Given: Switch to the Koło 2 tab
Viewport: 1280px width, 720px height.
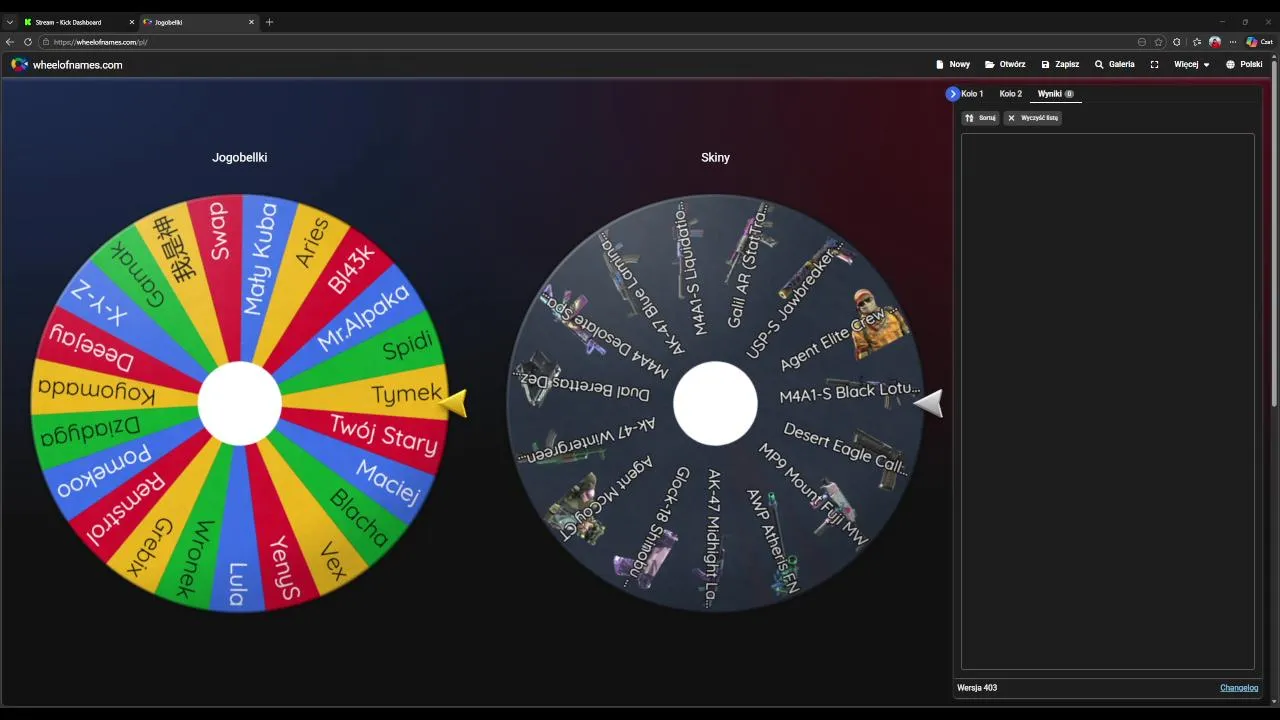Looking at the screenshot, I should [x=1011, y=94].
